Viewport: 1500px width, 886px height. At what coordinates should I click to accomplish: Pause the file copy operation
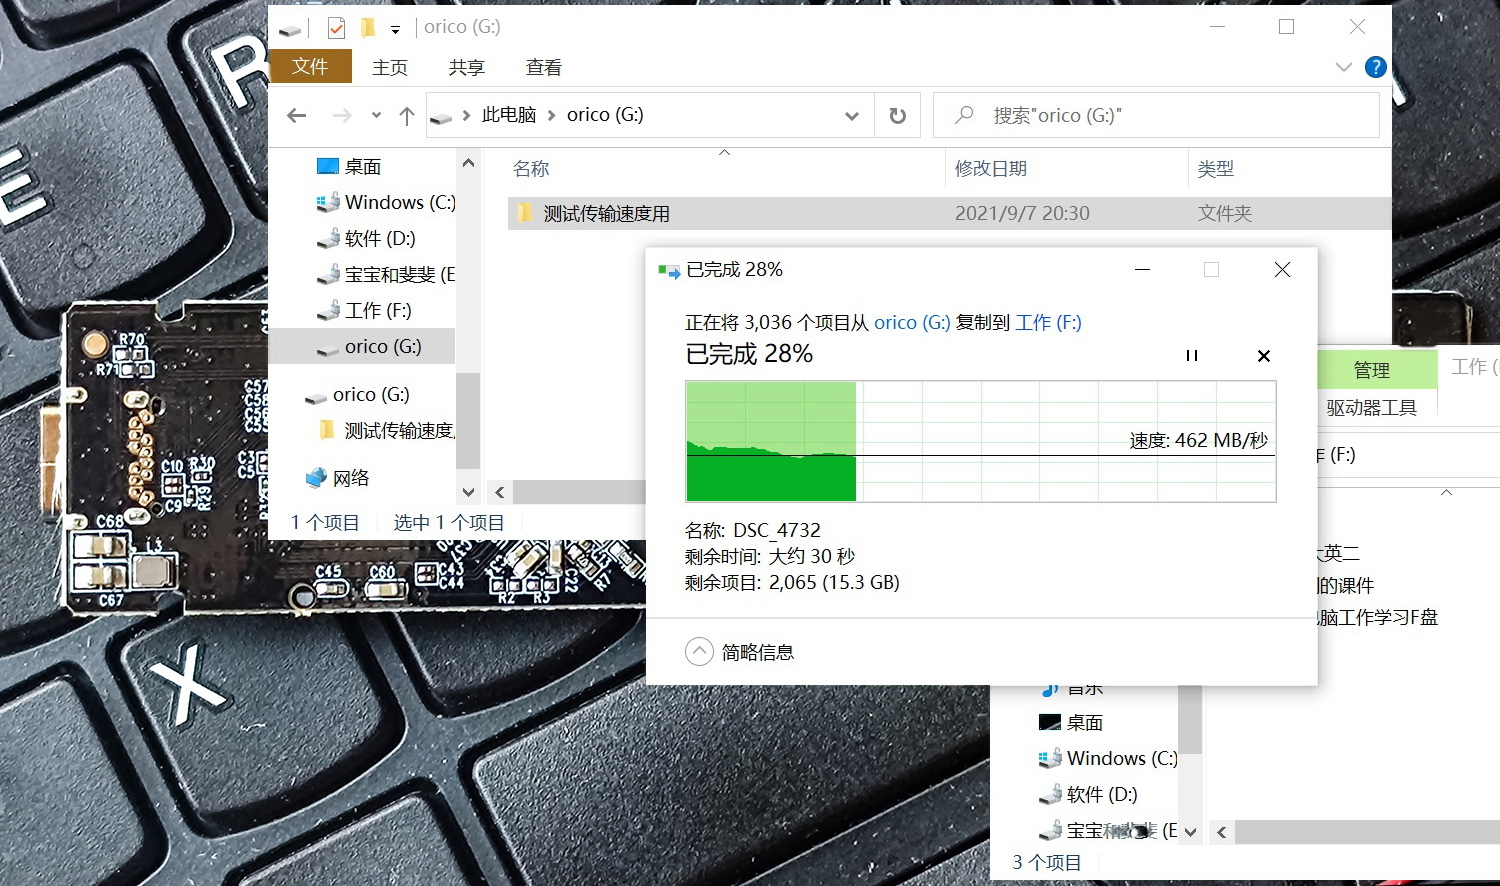[x=1192, y=356]
